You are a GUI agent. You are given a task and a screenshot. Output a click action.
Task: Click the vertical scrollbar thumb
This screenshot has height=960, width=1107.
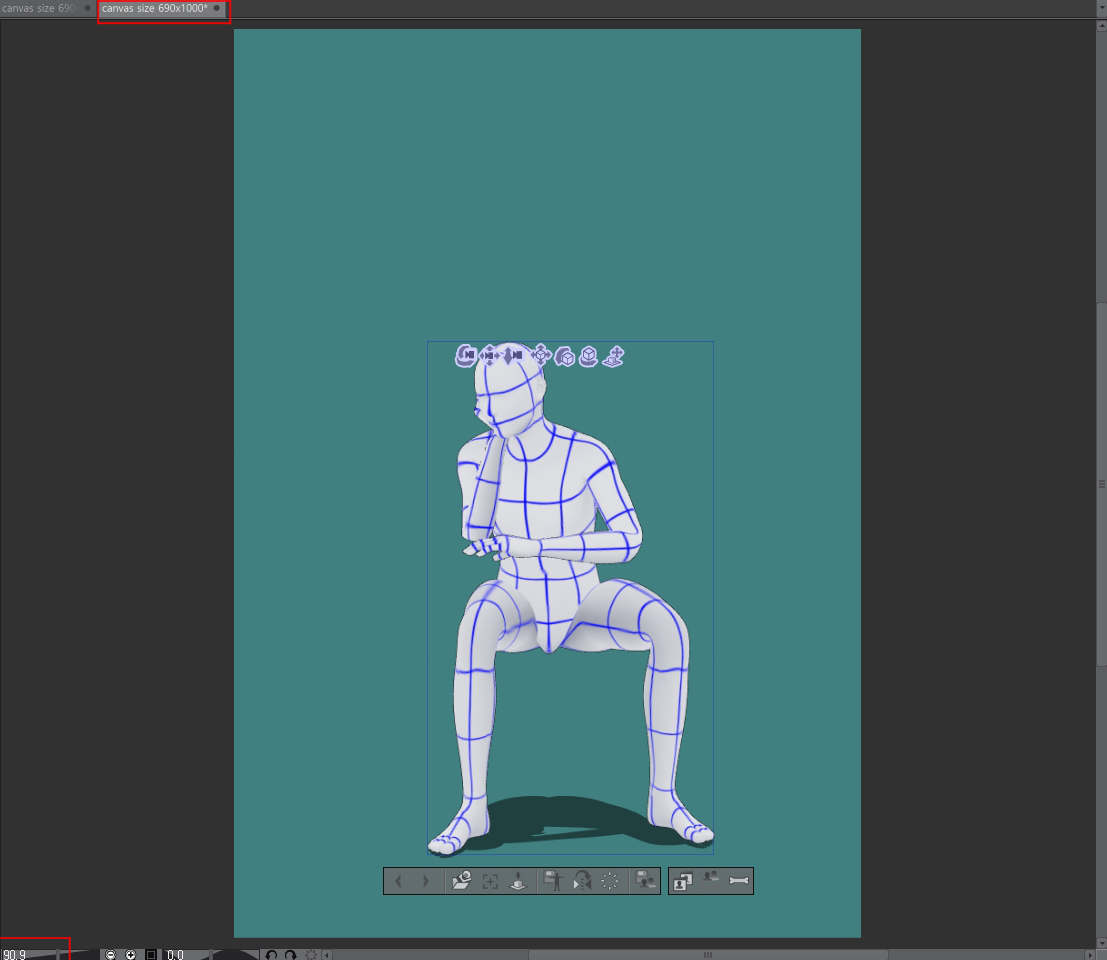click(x=1101, y=484)
